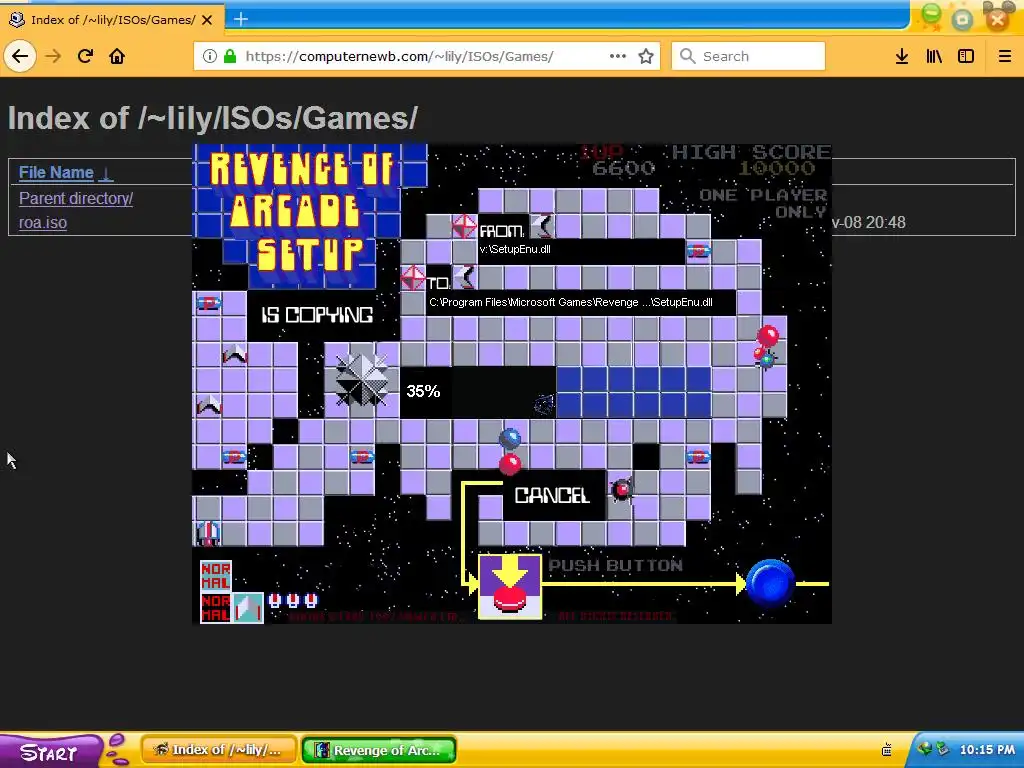
Task: Click the system tray clock 10:15 PM
Action: pyautogui.click(x=987, y=750)
